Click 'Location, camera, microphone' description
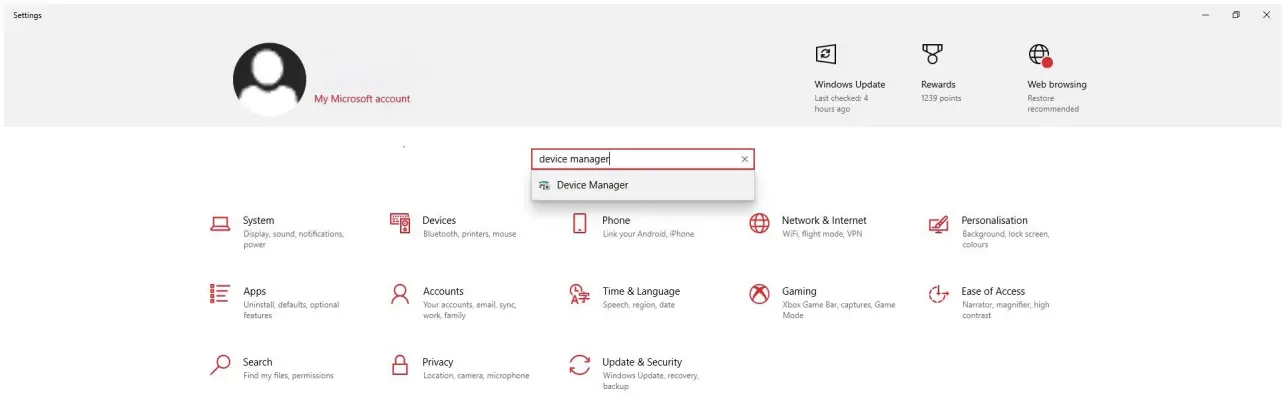This screenshot has height=401, width=1285. pyautogui.click(x=476, y=376)
